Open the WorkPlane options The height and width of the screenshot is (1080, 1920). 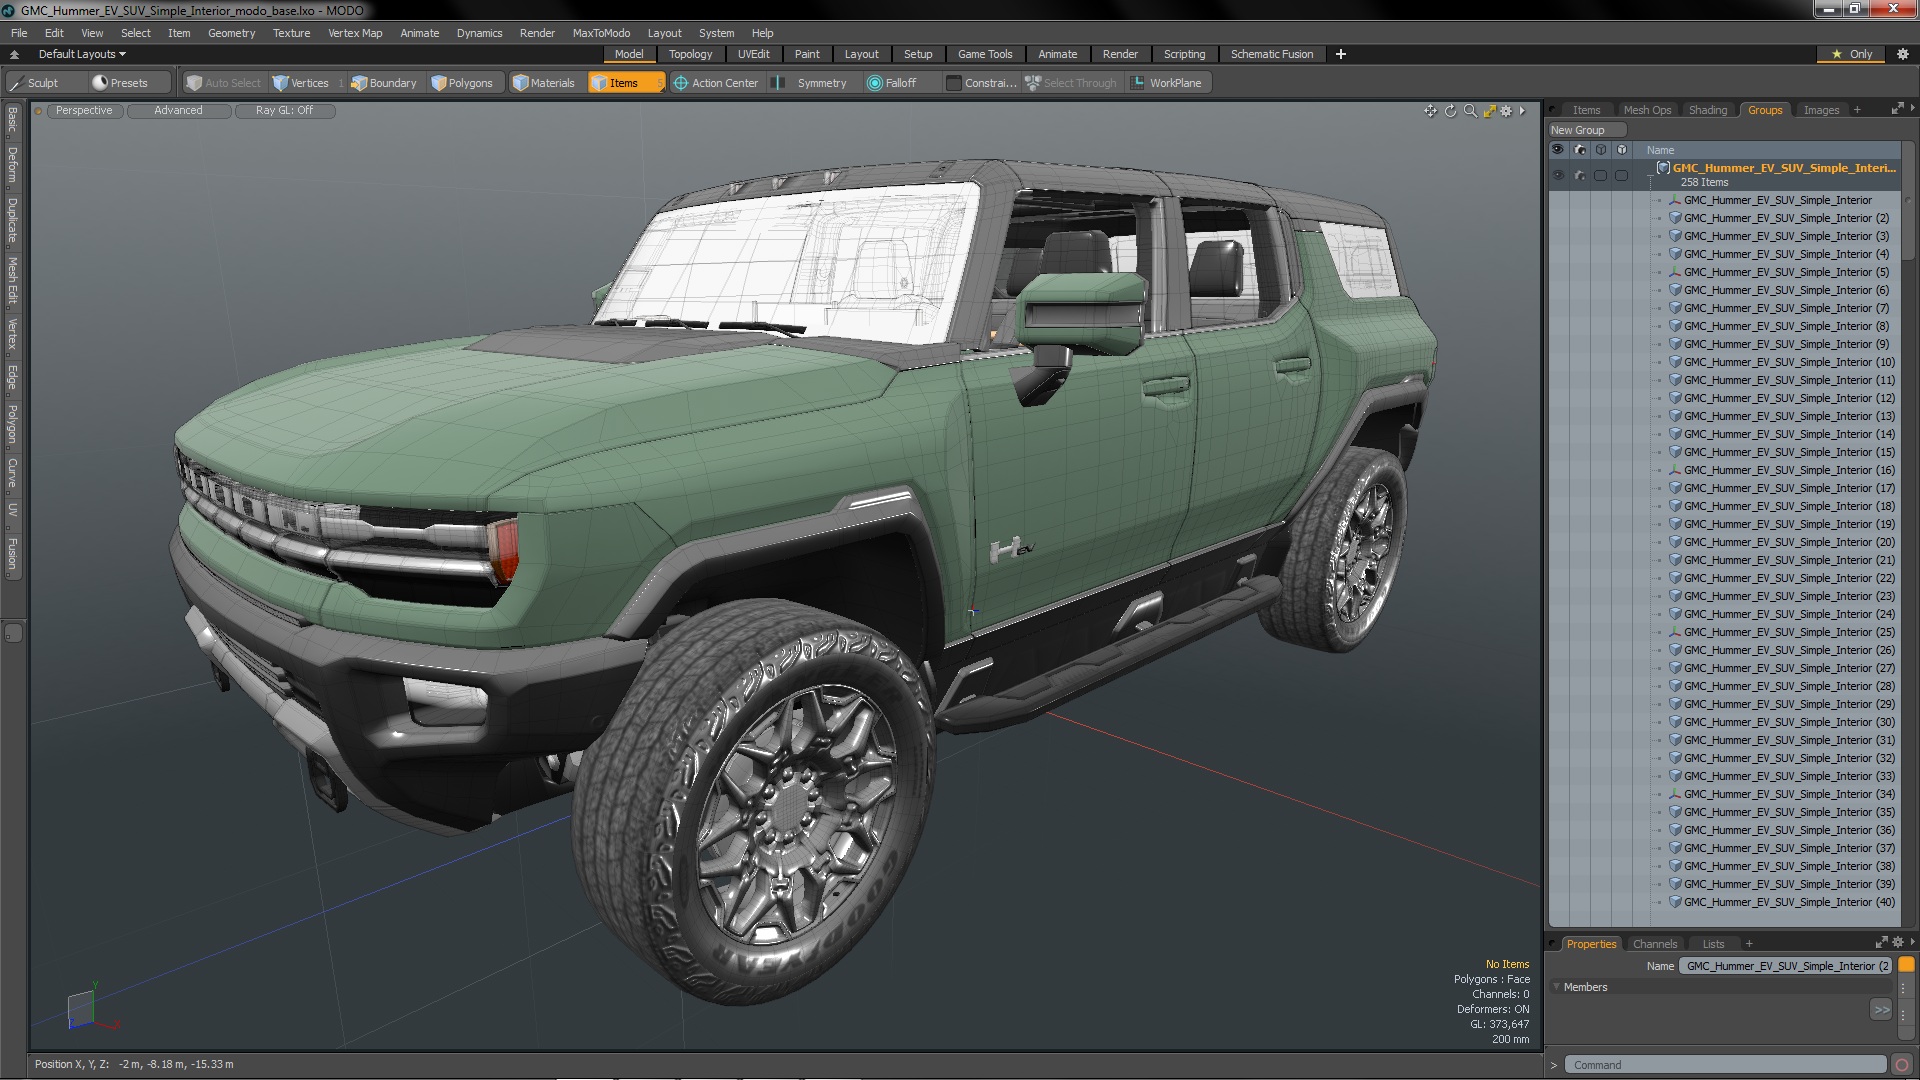pyautogui.click(x=1167, y=83)
